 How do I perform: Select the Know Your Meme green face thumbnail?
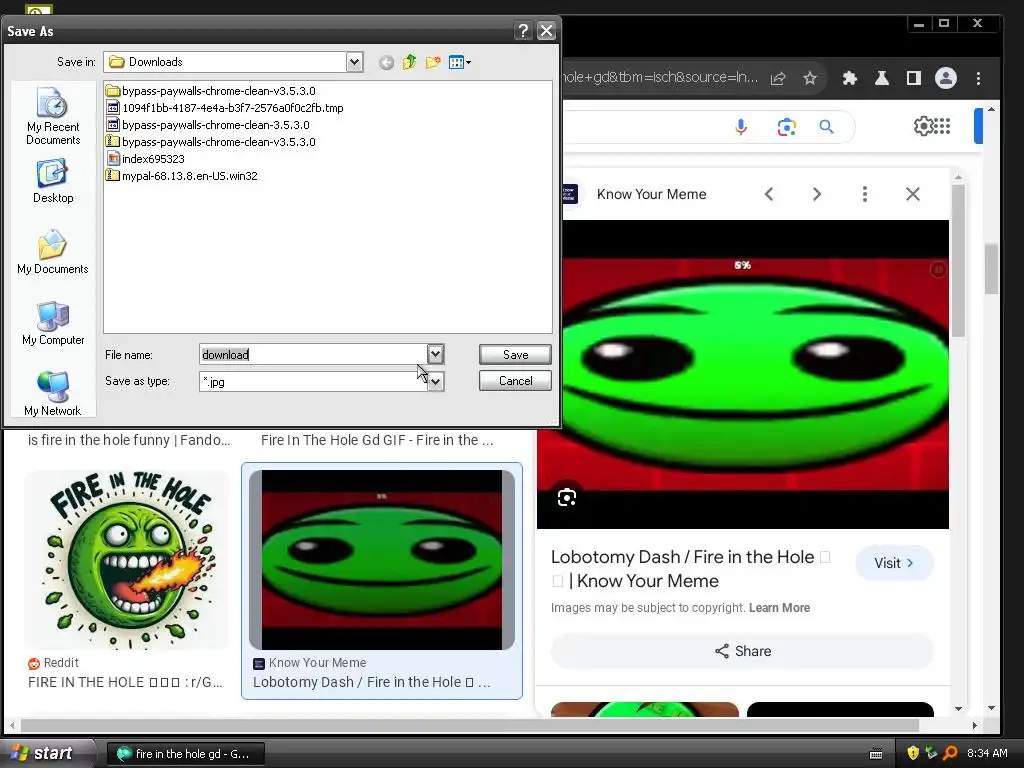(382, 560)
